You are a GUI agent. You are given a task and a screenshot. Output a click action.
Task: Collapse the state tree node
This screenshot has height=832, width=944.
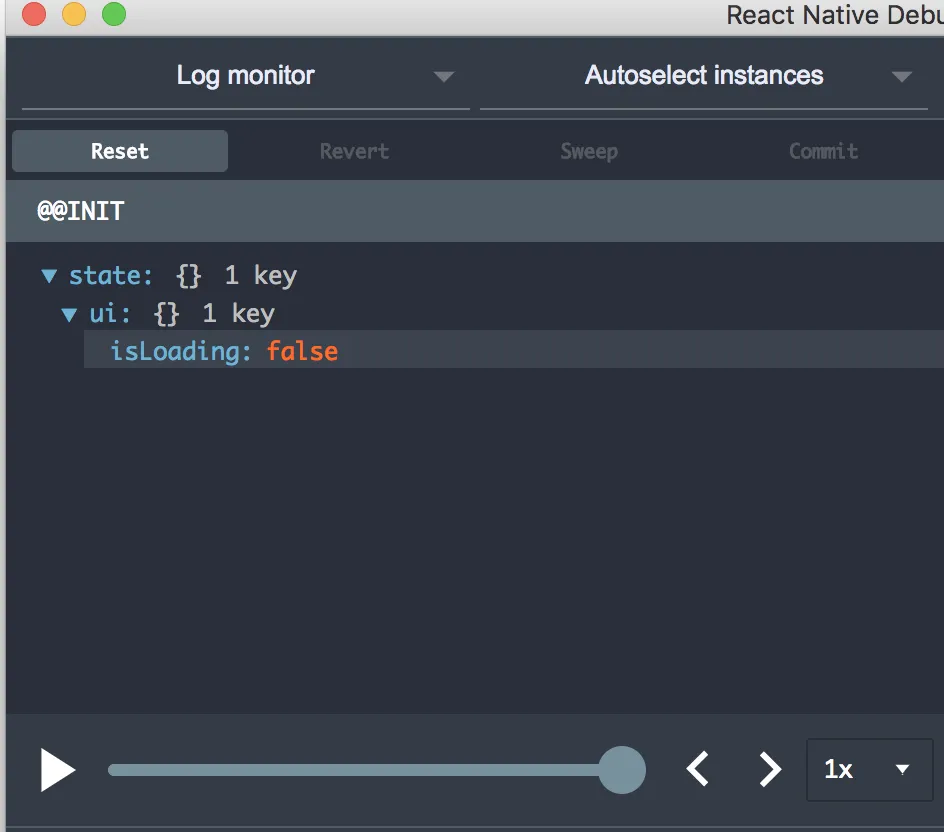tap(49, 276)
